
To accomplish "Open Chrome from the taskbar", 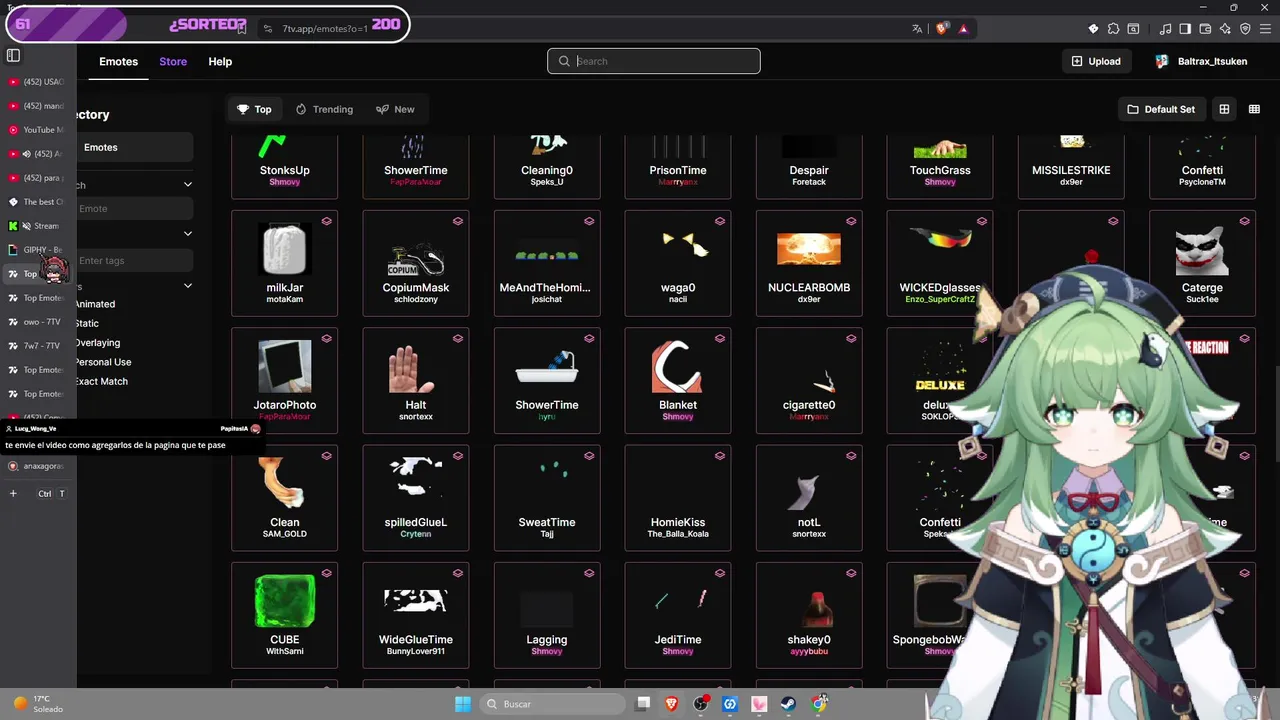I will (819, 704).
